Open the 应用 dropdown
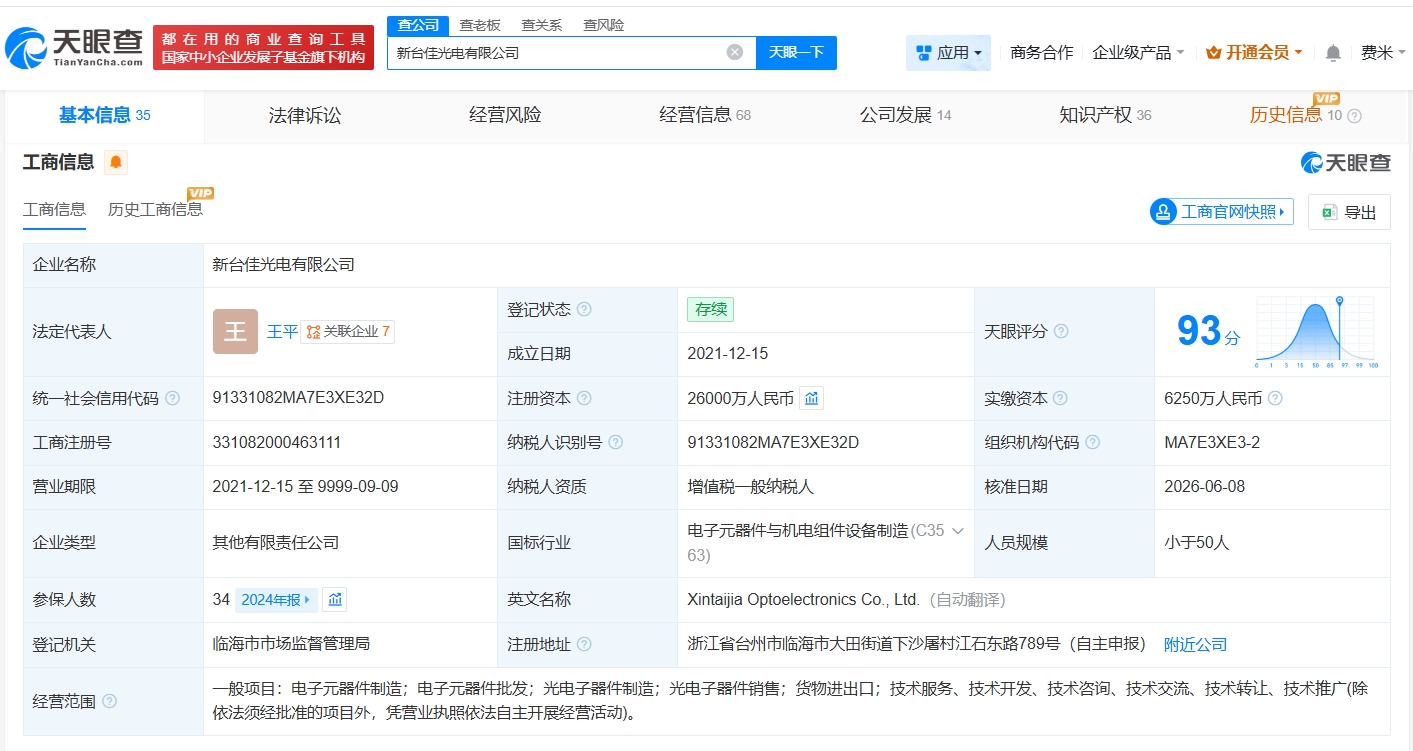This screenshot has height=751, width=1413. (948, 52)
